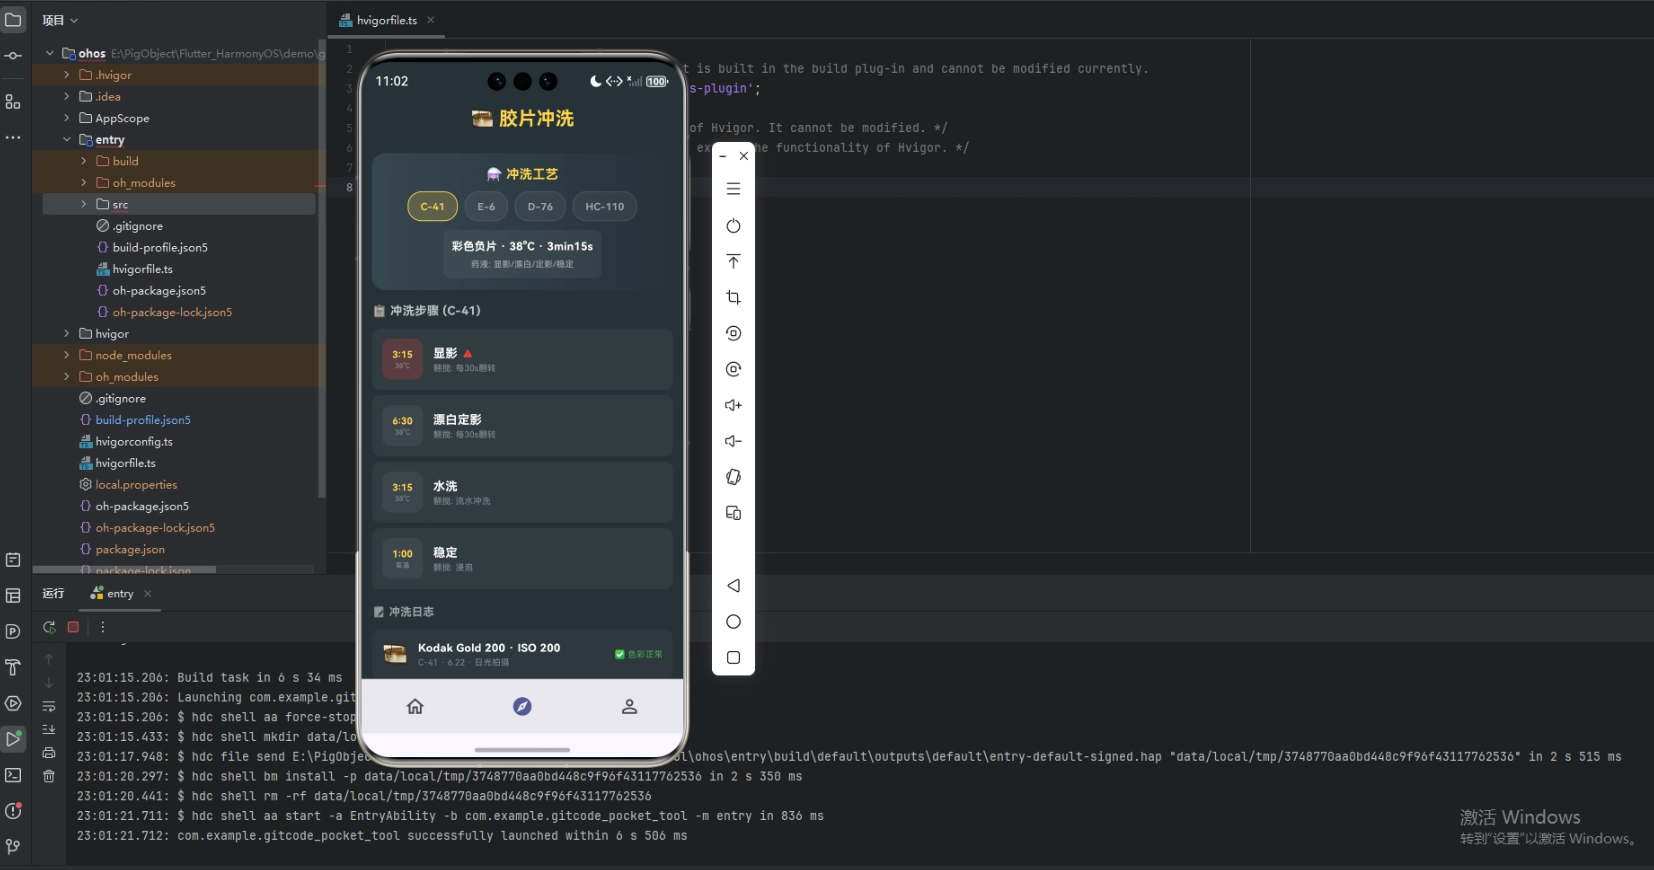Stop the running entry process
The width and height of the screenshot is (1654, 870).
click(73, 627)
